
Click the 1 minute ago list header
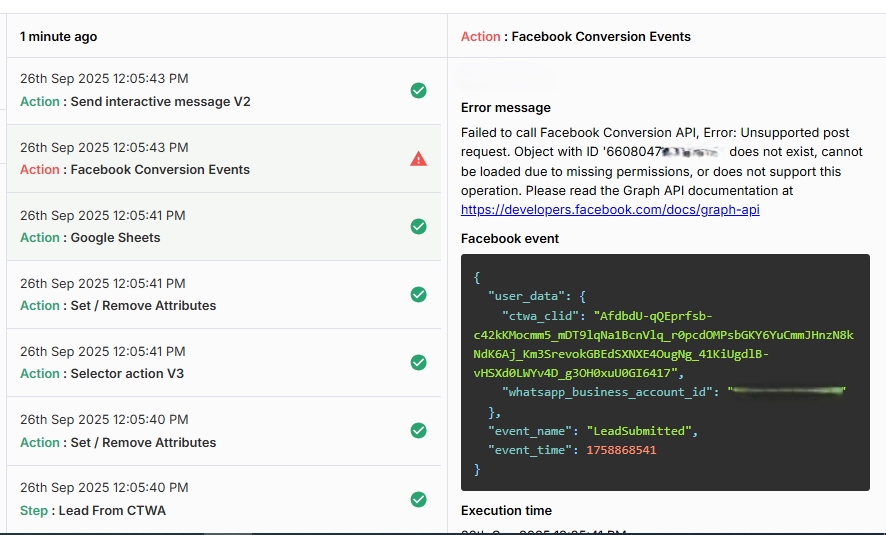59,37
